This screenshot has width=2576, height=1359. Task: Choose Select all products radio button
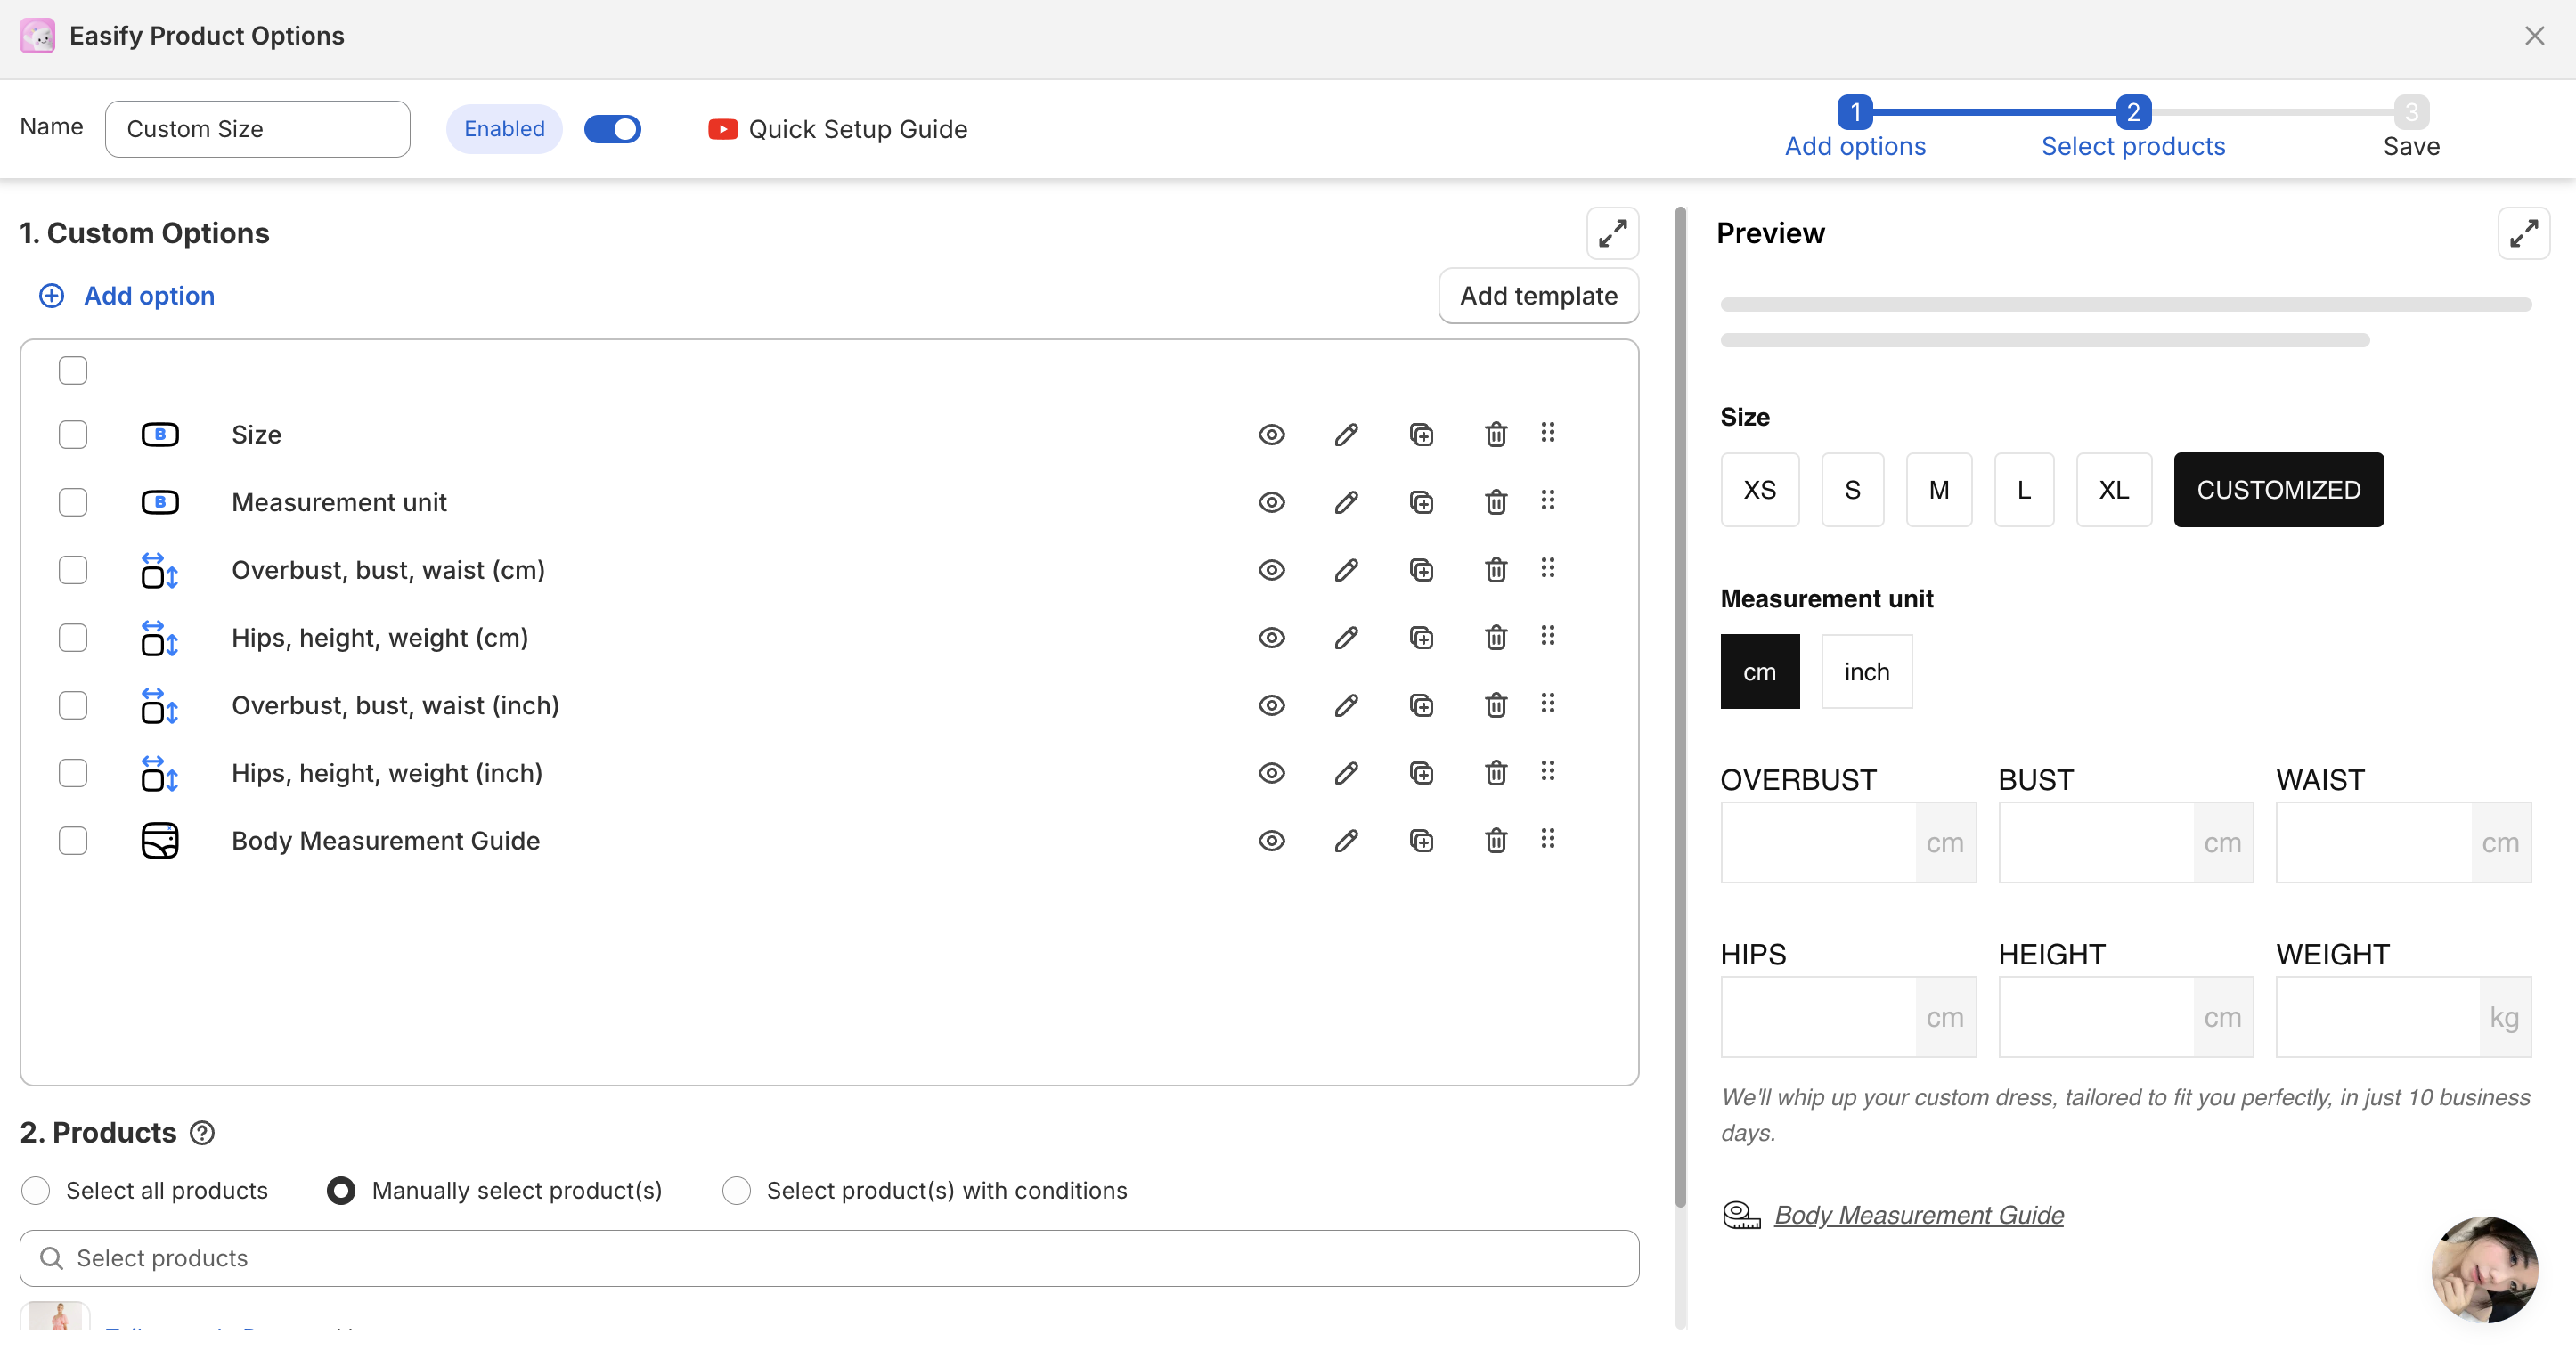(x=36, y=1191)
